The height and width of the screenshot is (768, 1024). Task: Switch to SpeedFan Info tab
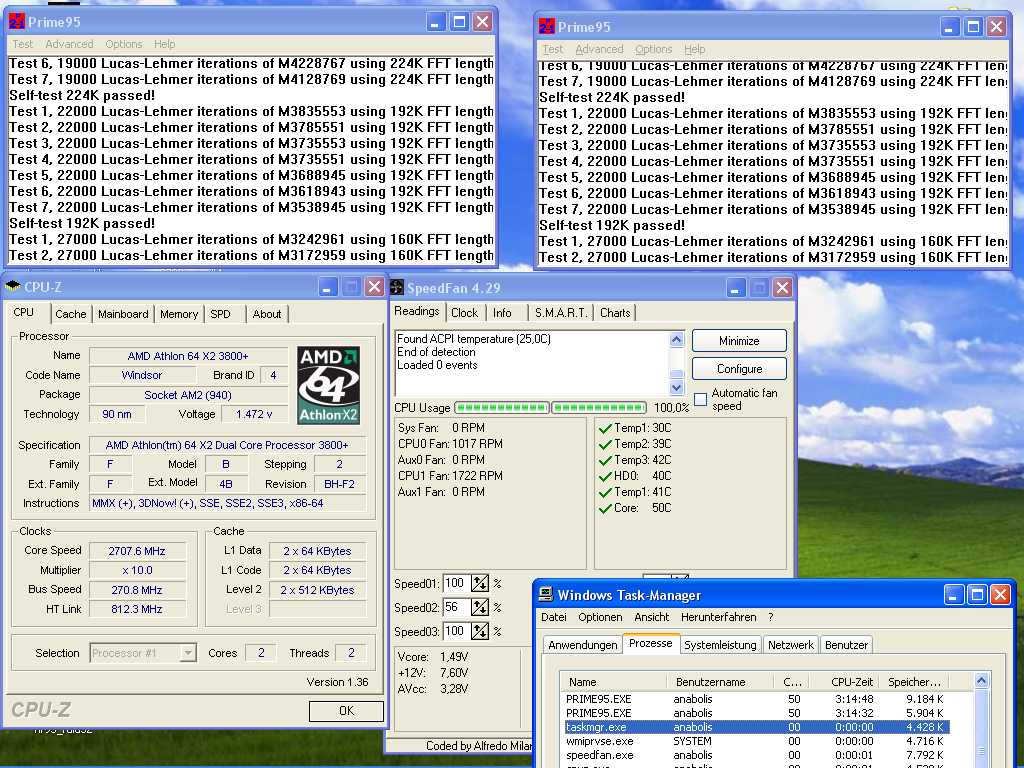click(x=502, y=313)
